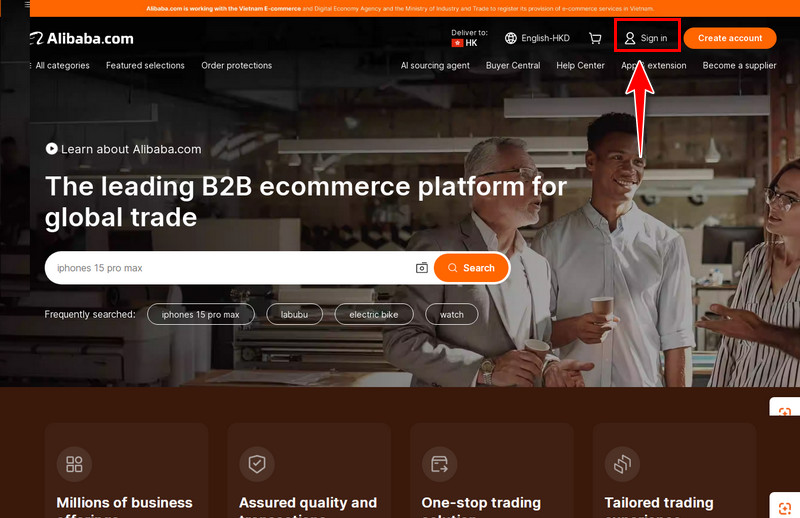Screen dimensions: 800x518
Task: Click the user profile icon beside Sign in
Action: point(630,38)
